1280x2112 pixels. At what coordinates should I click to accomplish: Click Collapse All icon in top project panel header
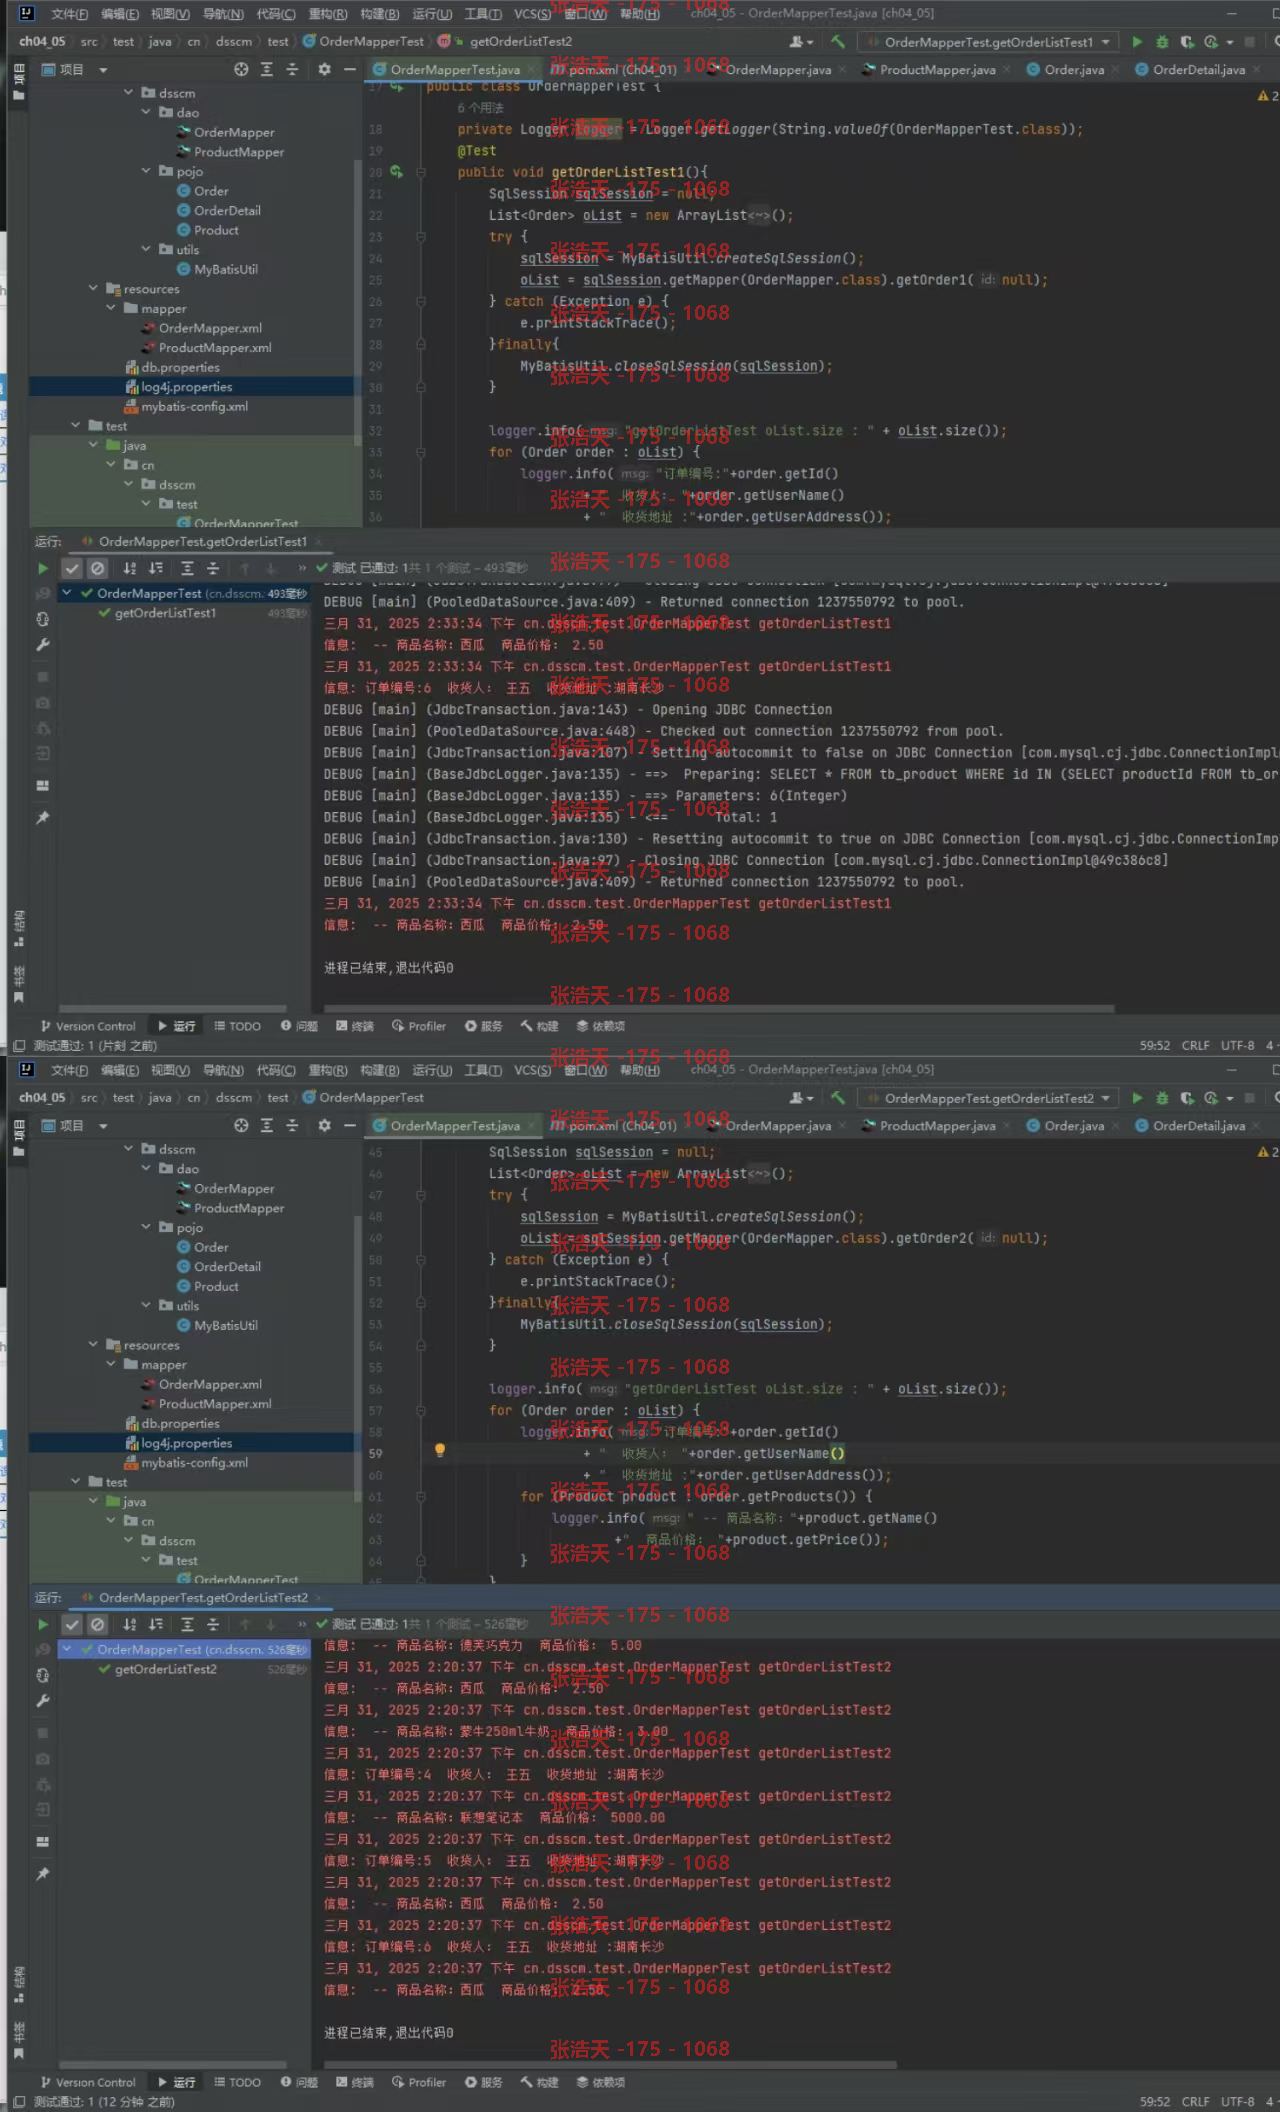pyautogui.click(x=292, y=69)
